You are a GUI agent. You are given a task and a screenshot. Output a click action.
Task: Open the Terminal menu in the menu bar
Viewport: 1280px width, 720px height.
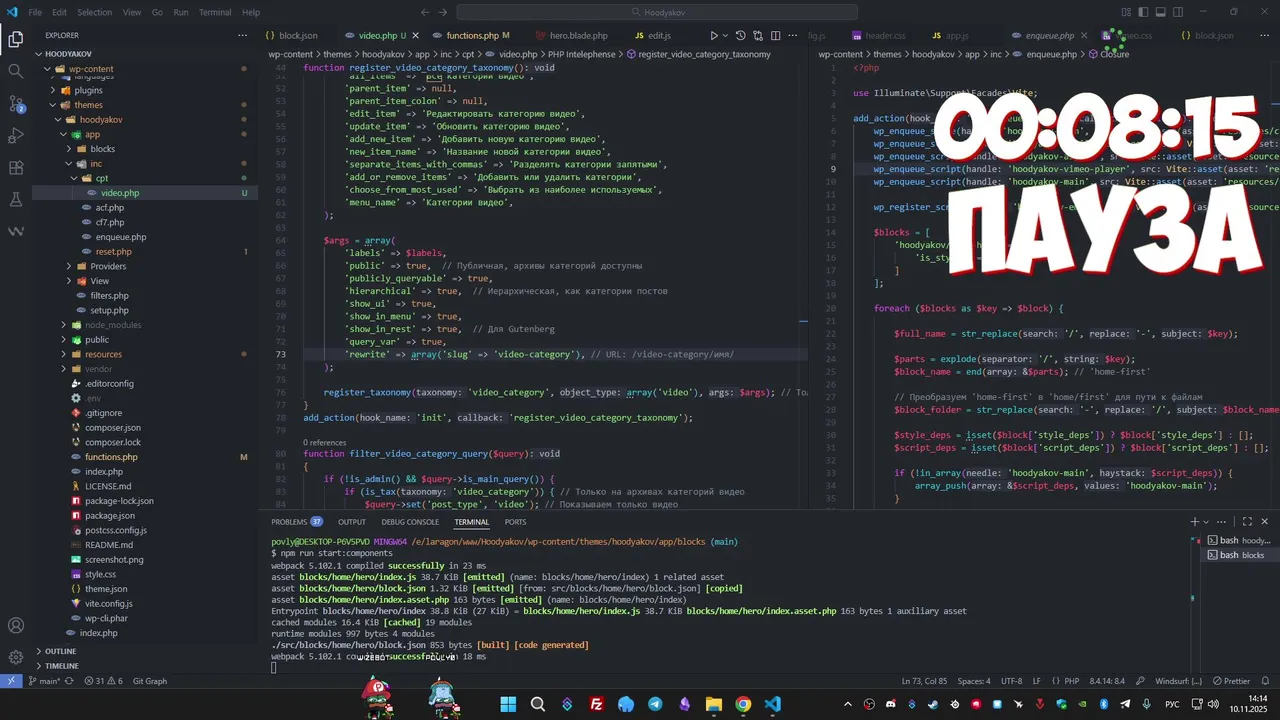[215, 12]
